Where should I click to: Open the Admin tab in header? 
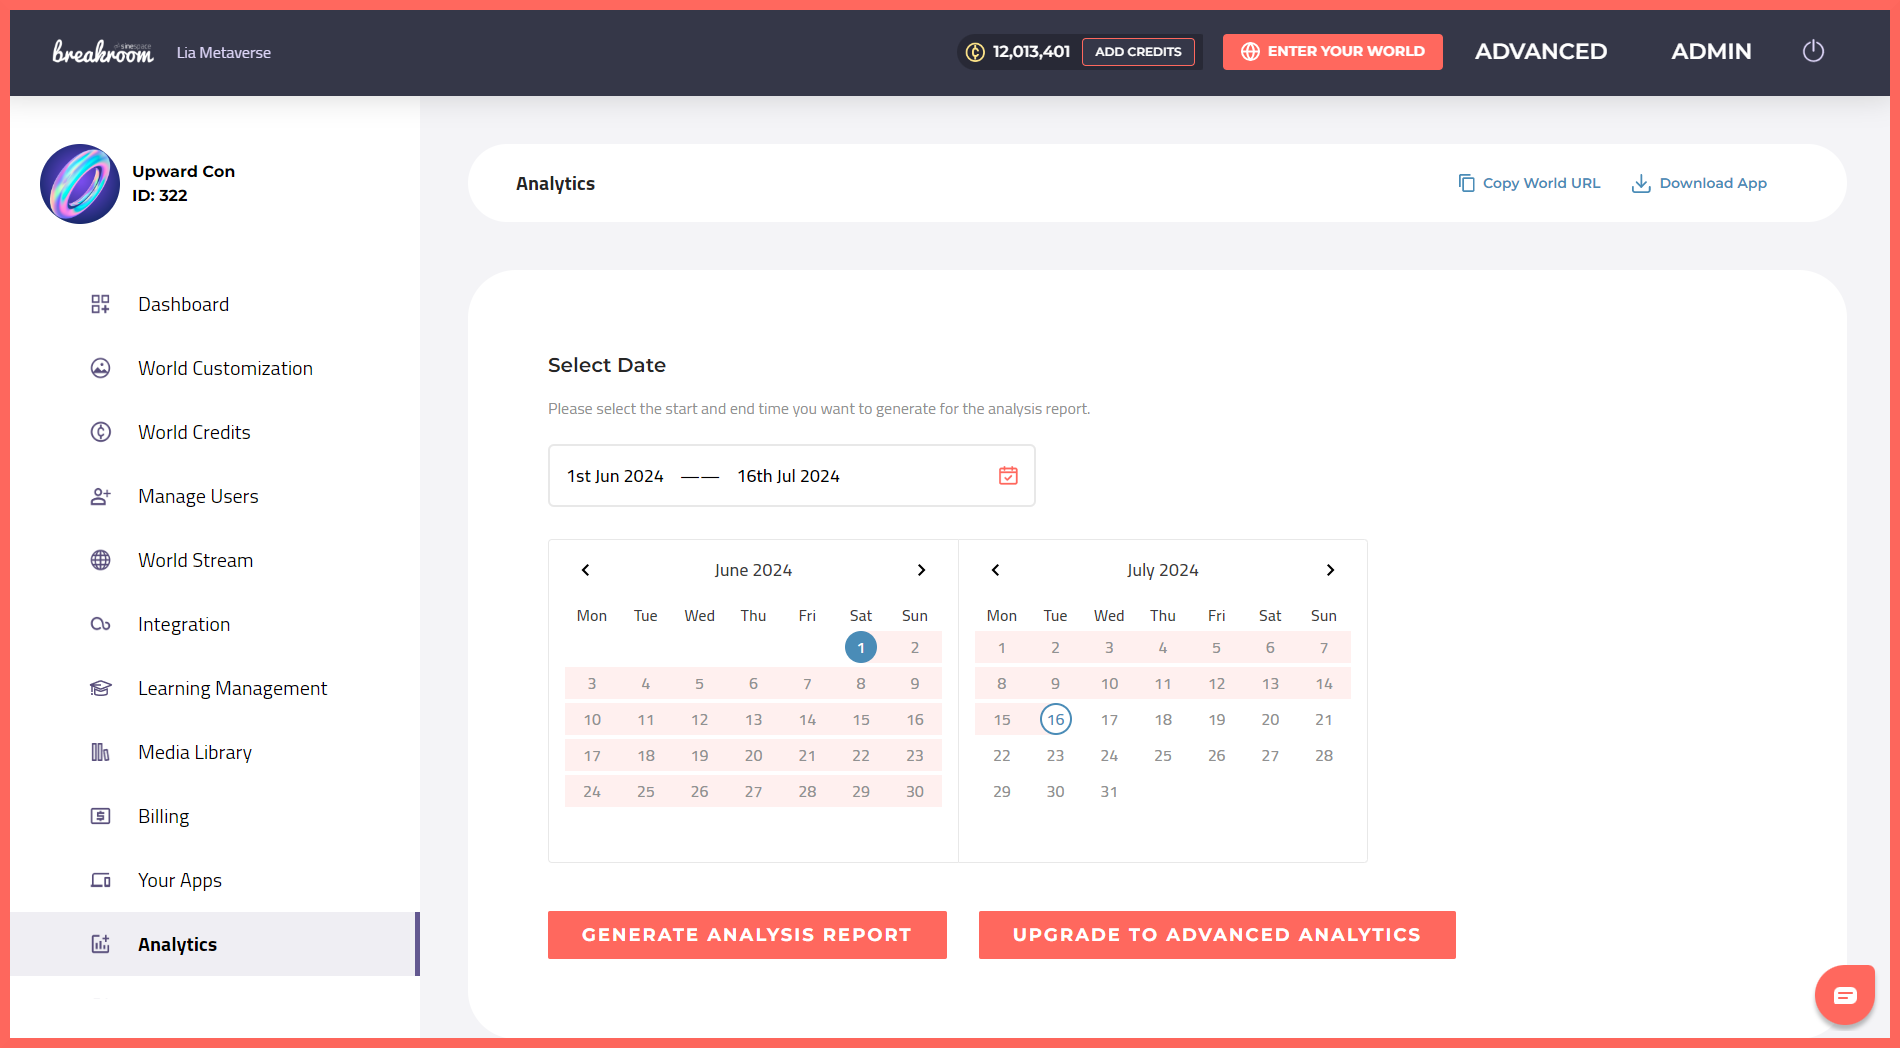1711,52
